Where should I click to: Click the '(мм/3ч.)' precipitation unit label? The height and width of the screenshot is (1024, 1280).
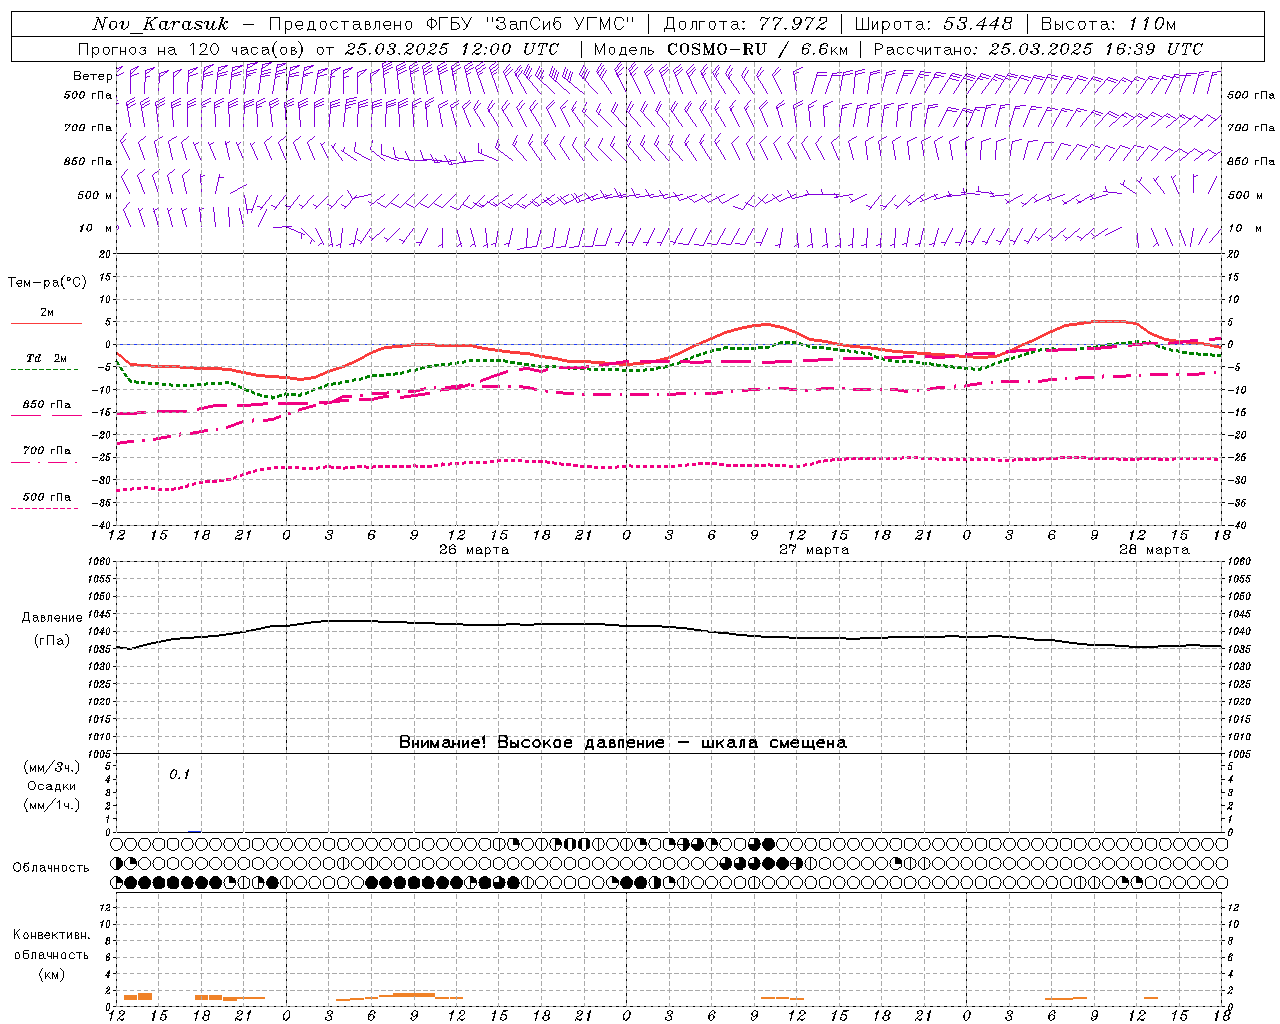pyautogui.click(x=52, y=767)
